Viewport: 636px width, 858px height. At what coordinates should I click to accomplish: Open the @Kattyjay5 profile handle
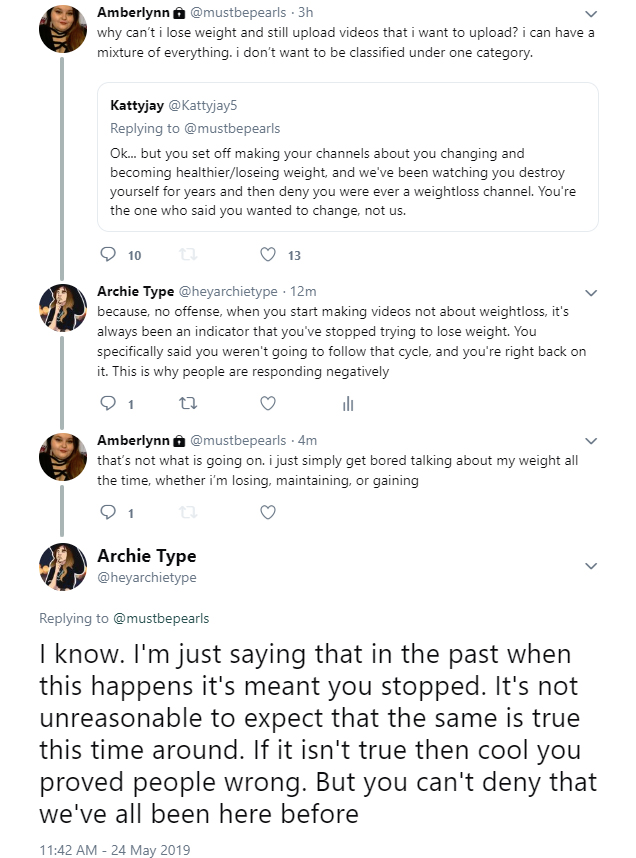point(203,106)
